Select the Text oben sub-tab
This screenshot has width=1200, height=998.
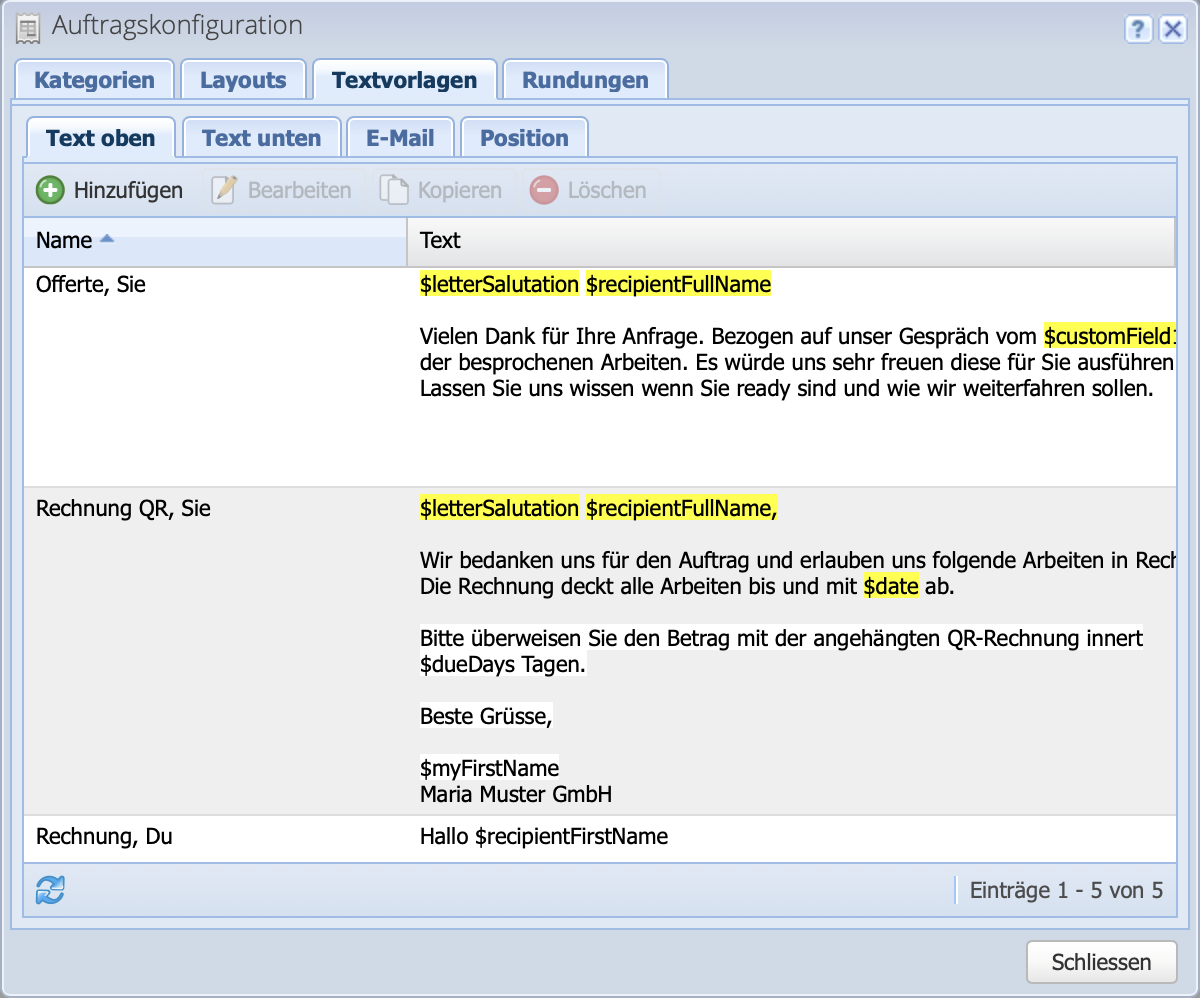pyautogui.click(x=100, y=137)
